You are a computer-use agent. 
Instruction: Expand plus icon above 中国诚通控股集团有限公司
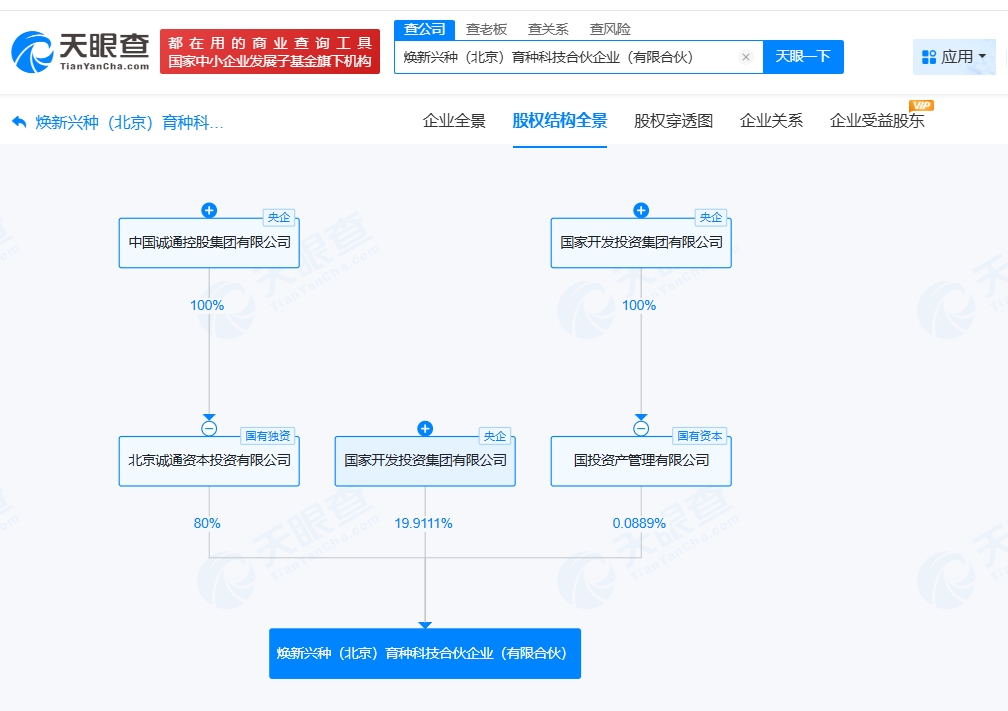[x=209, y=210]
